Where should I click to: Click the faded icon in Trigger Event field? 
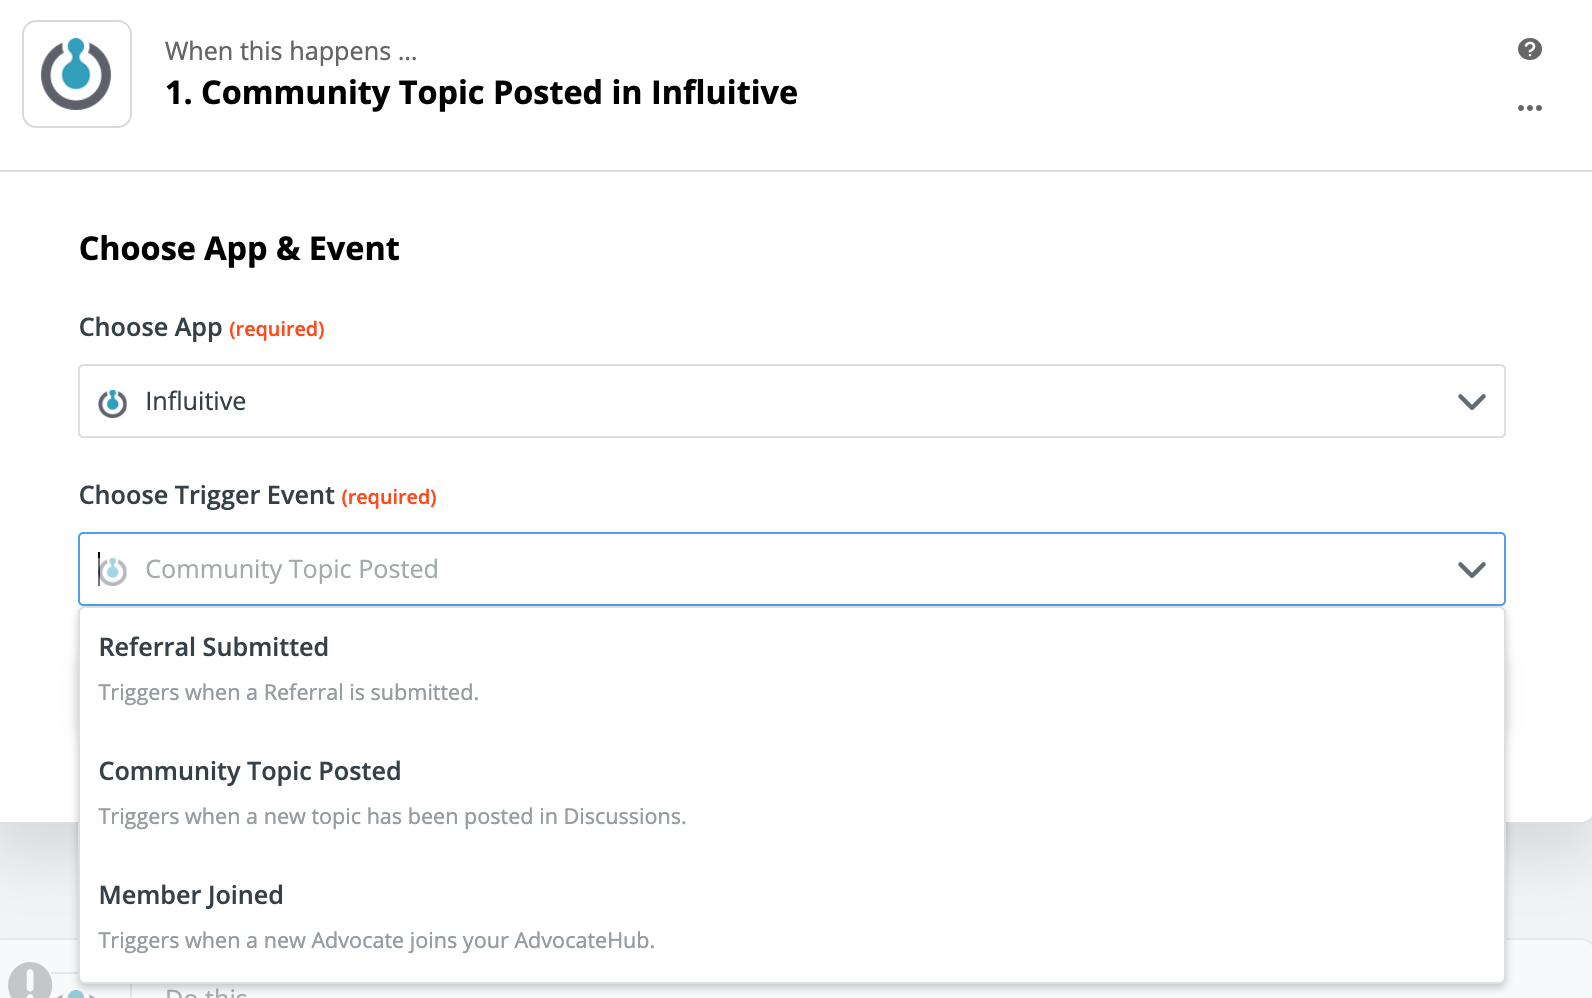[113, 570]
